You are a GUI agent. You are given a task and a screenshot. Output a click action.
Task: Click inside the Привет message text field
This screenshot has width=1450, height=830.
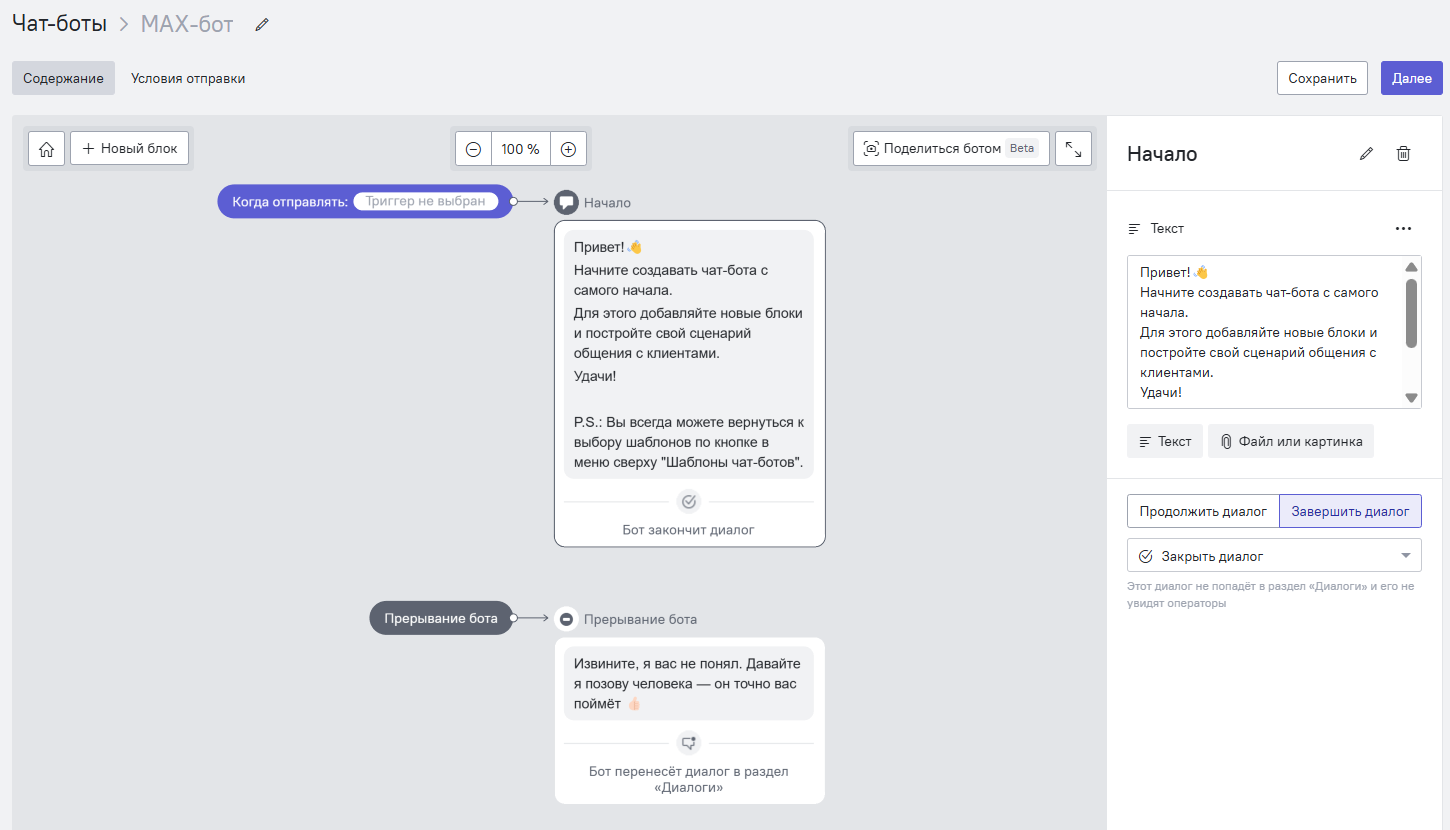click(1260, 332)
